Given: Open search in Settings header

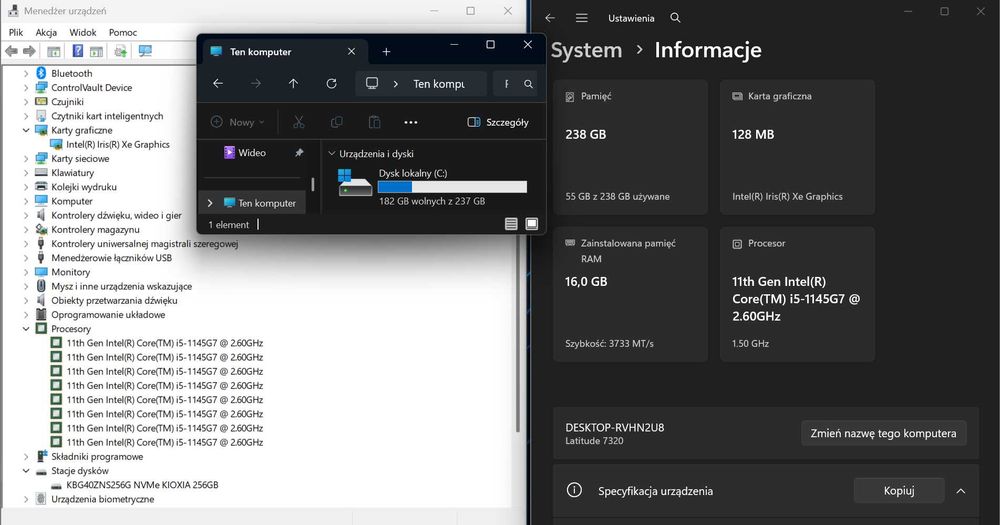Looking at the screenshot, I should [x=675, y=18].
